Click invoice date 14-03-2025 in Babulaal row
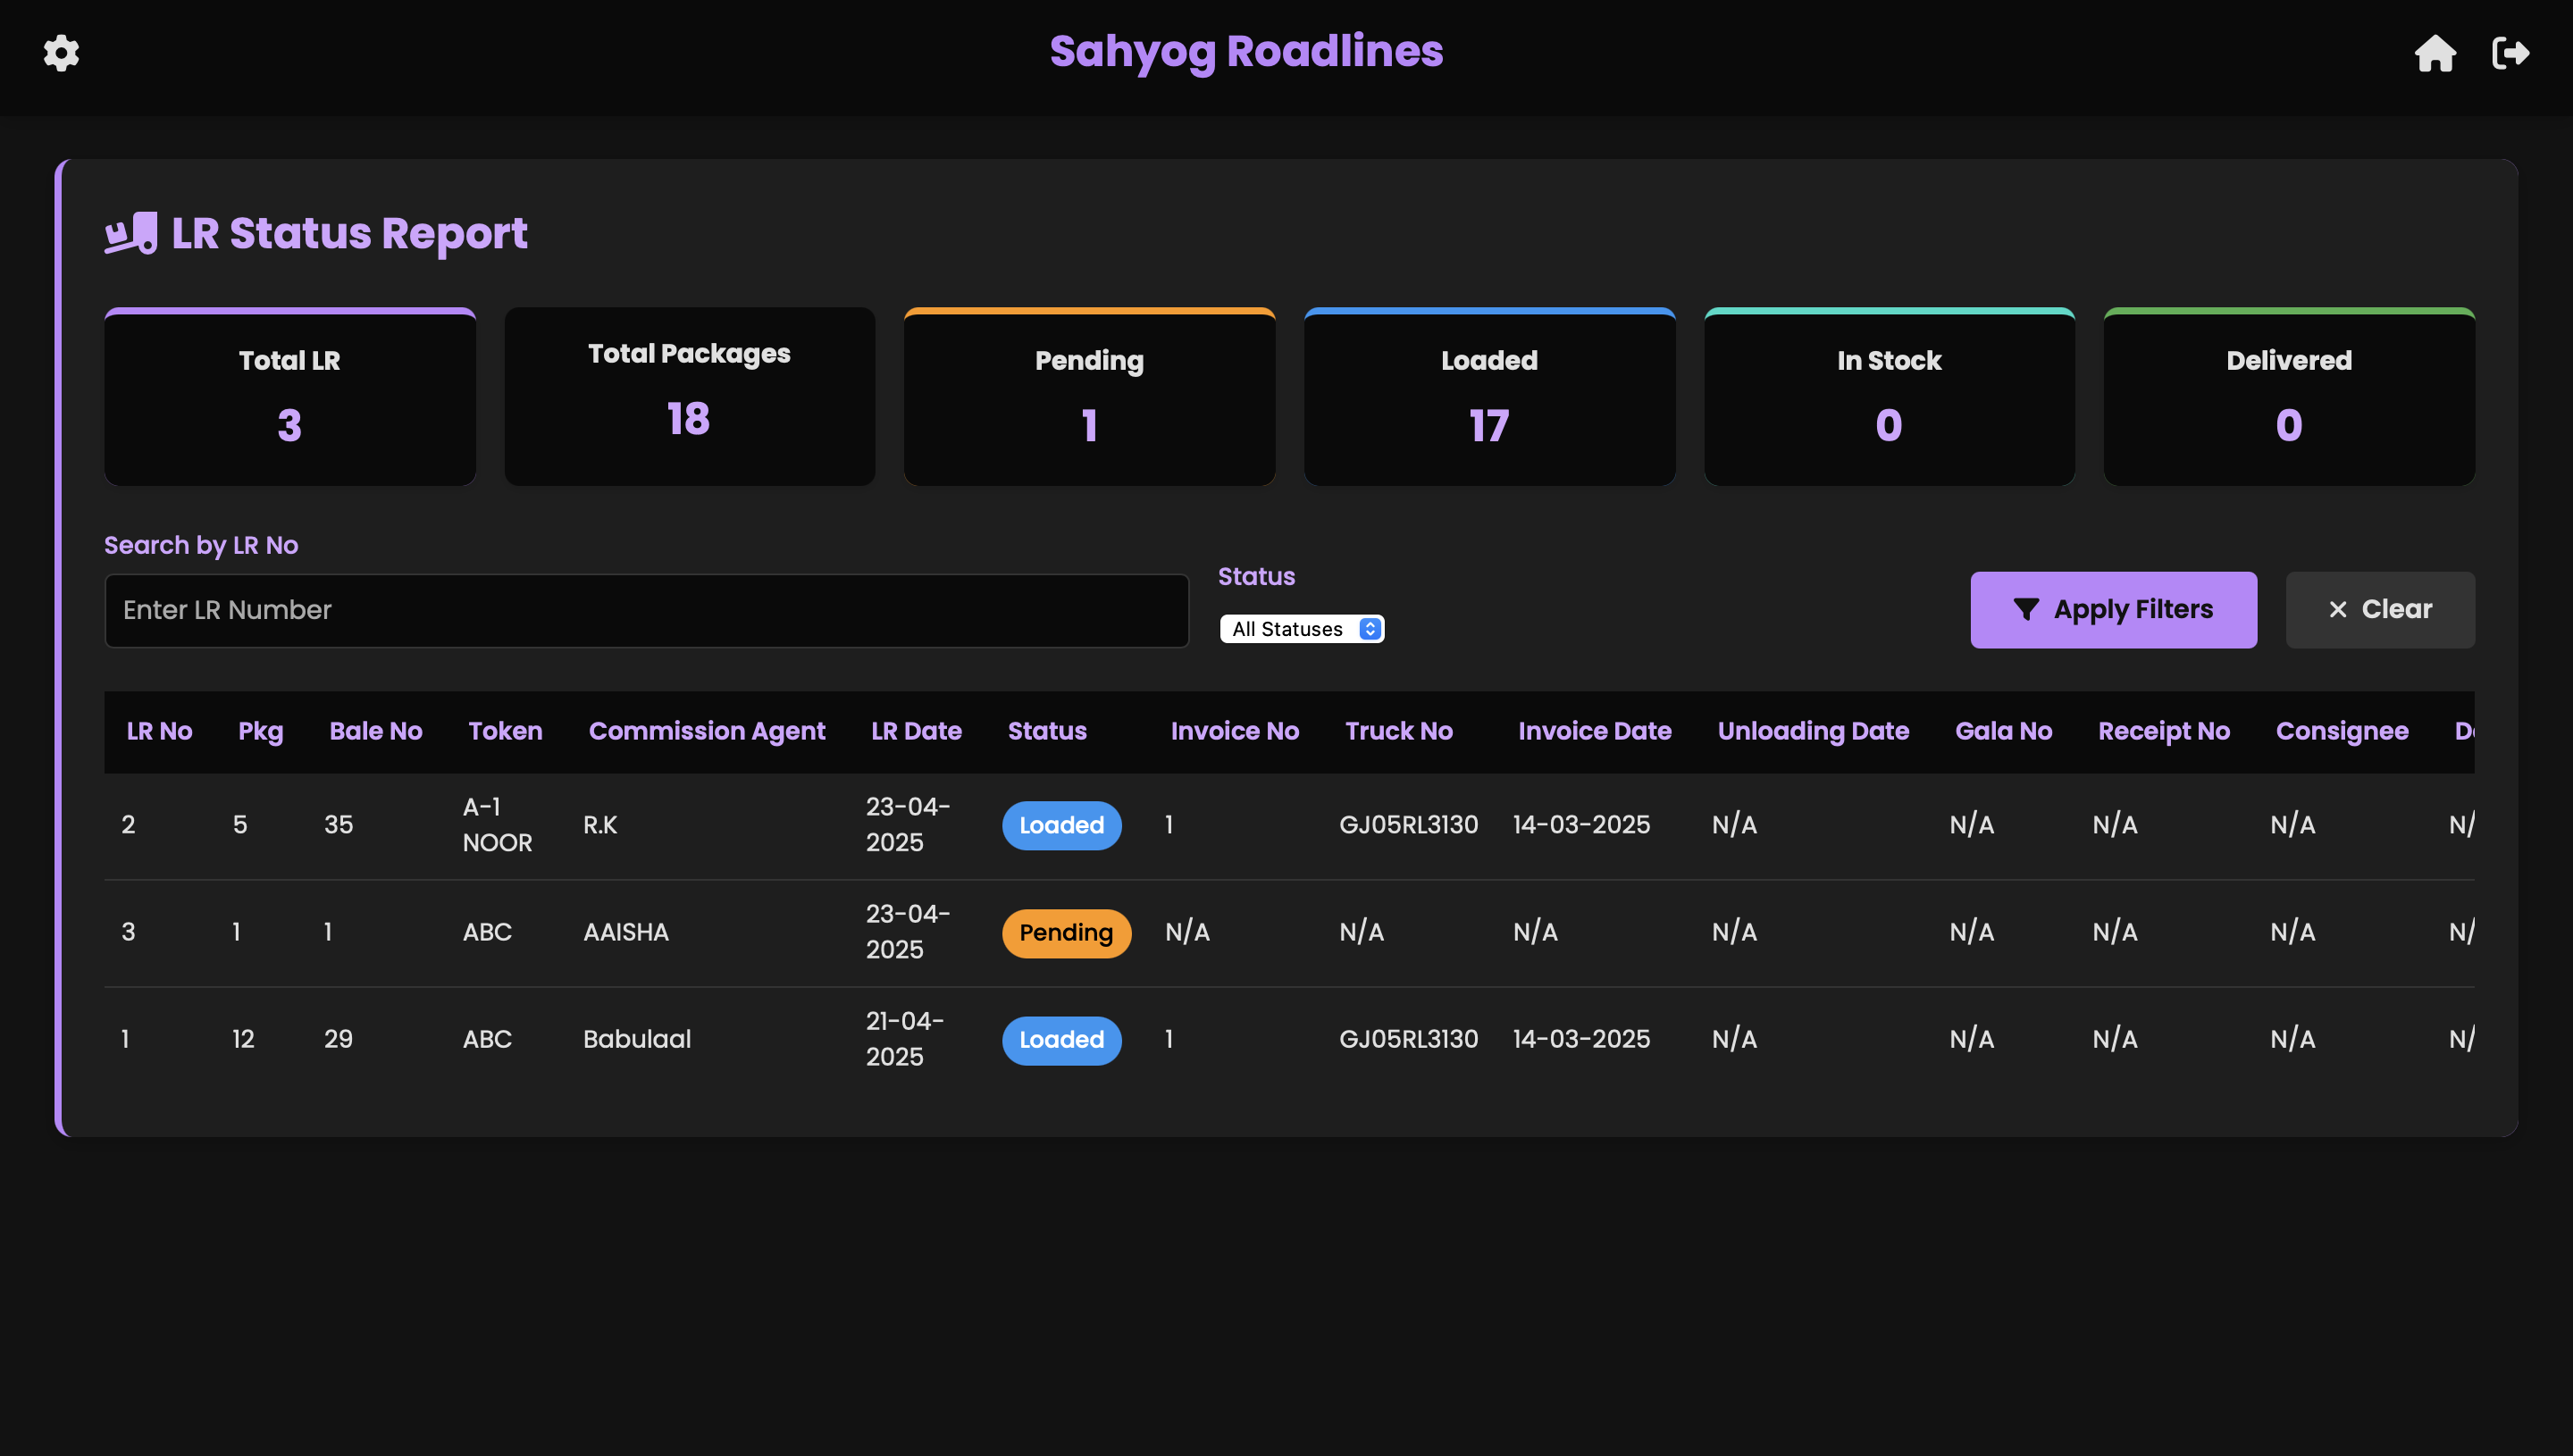 tap(1581, 1039)
